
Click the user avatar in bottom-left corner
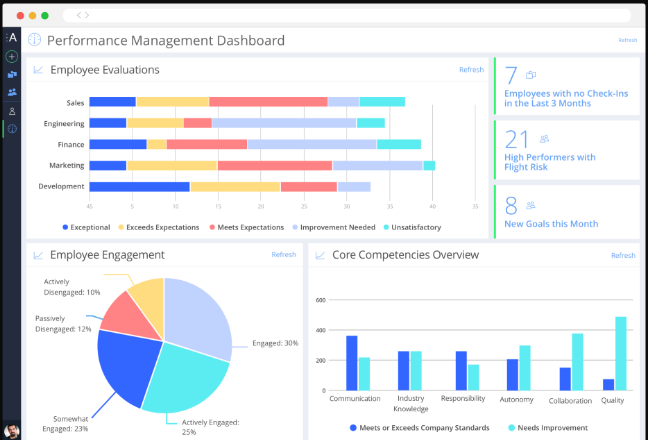click(12, 431)
